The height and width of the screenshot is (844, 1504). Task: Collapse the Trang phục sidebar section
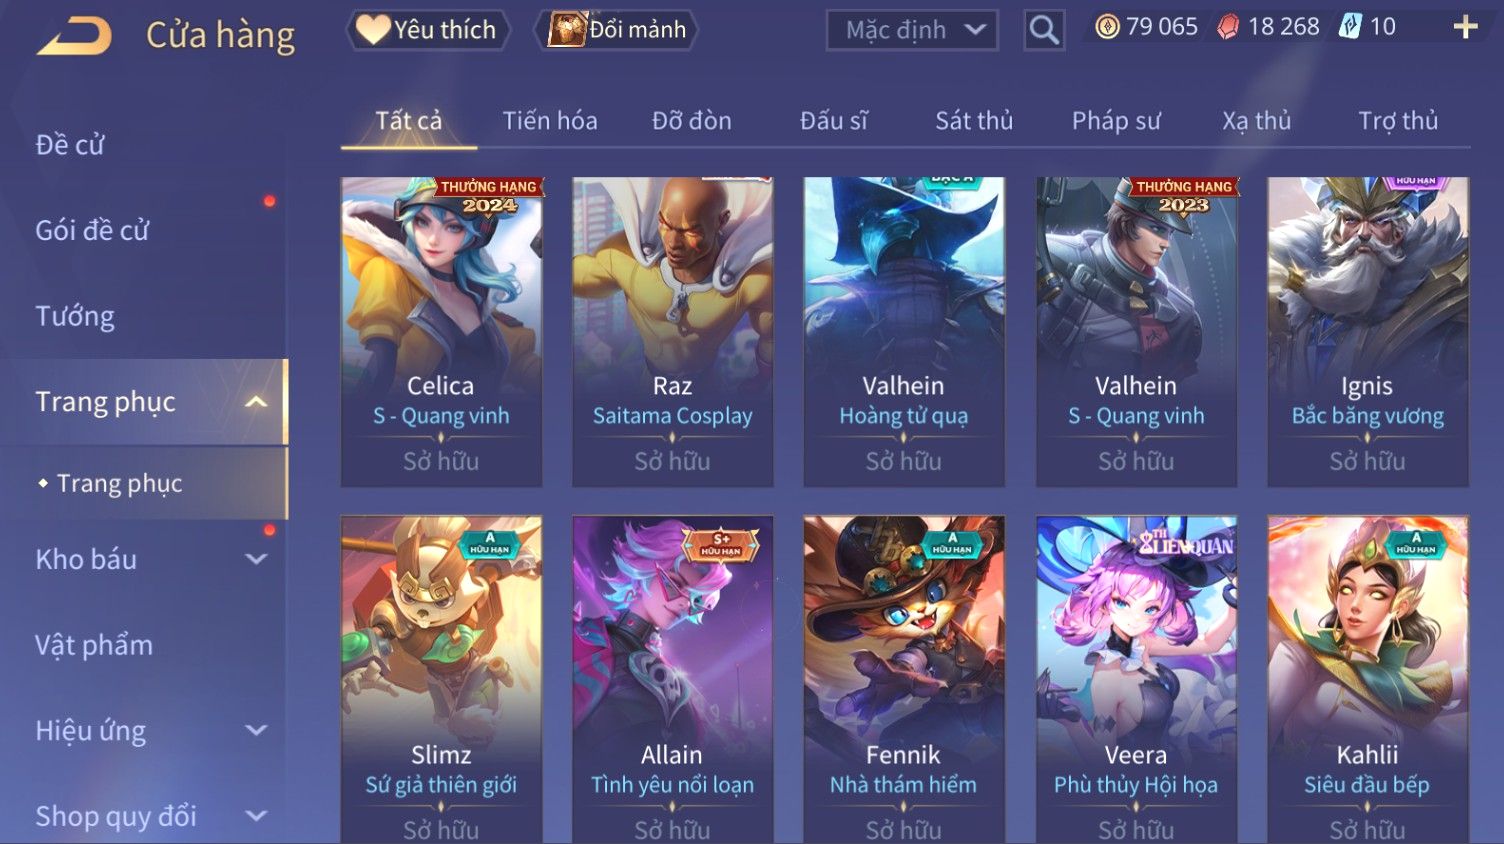[x=256, y=402]
